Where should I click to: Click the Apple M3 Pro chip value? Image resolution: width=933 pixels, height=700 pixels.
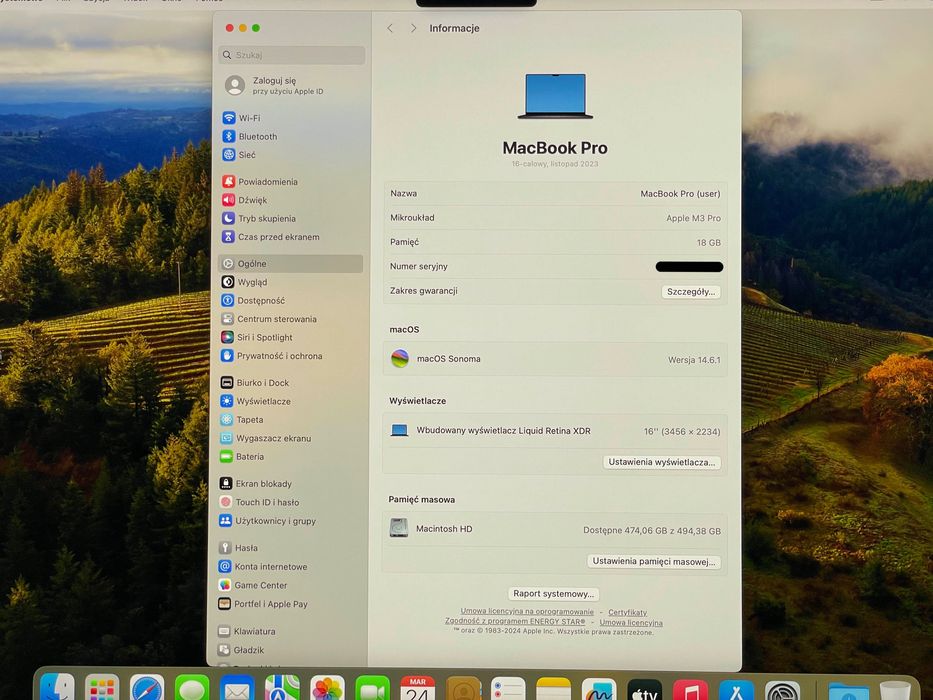coord(693,218)
